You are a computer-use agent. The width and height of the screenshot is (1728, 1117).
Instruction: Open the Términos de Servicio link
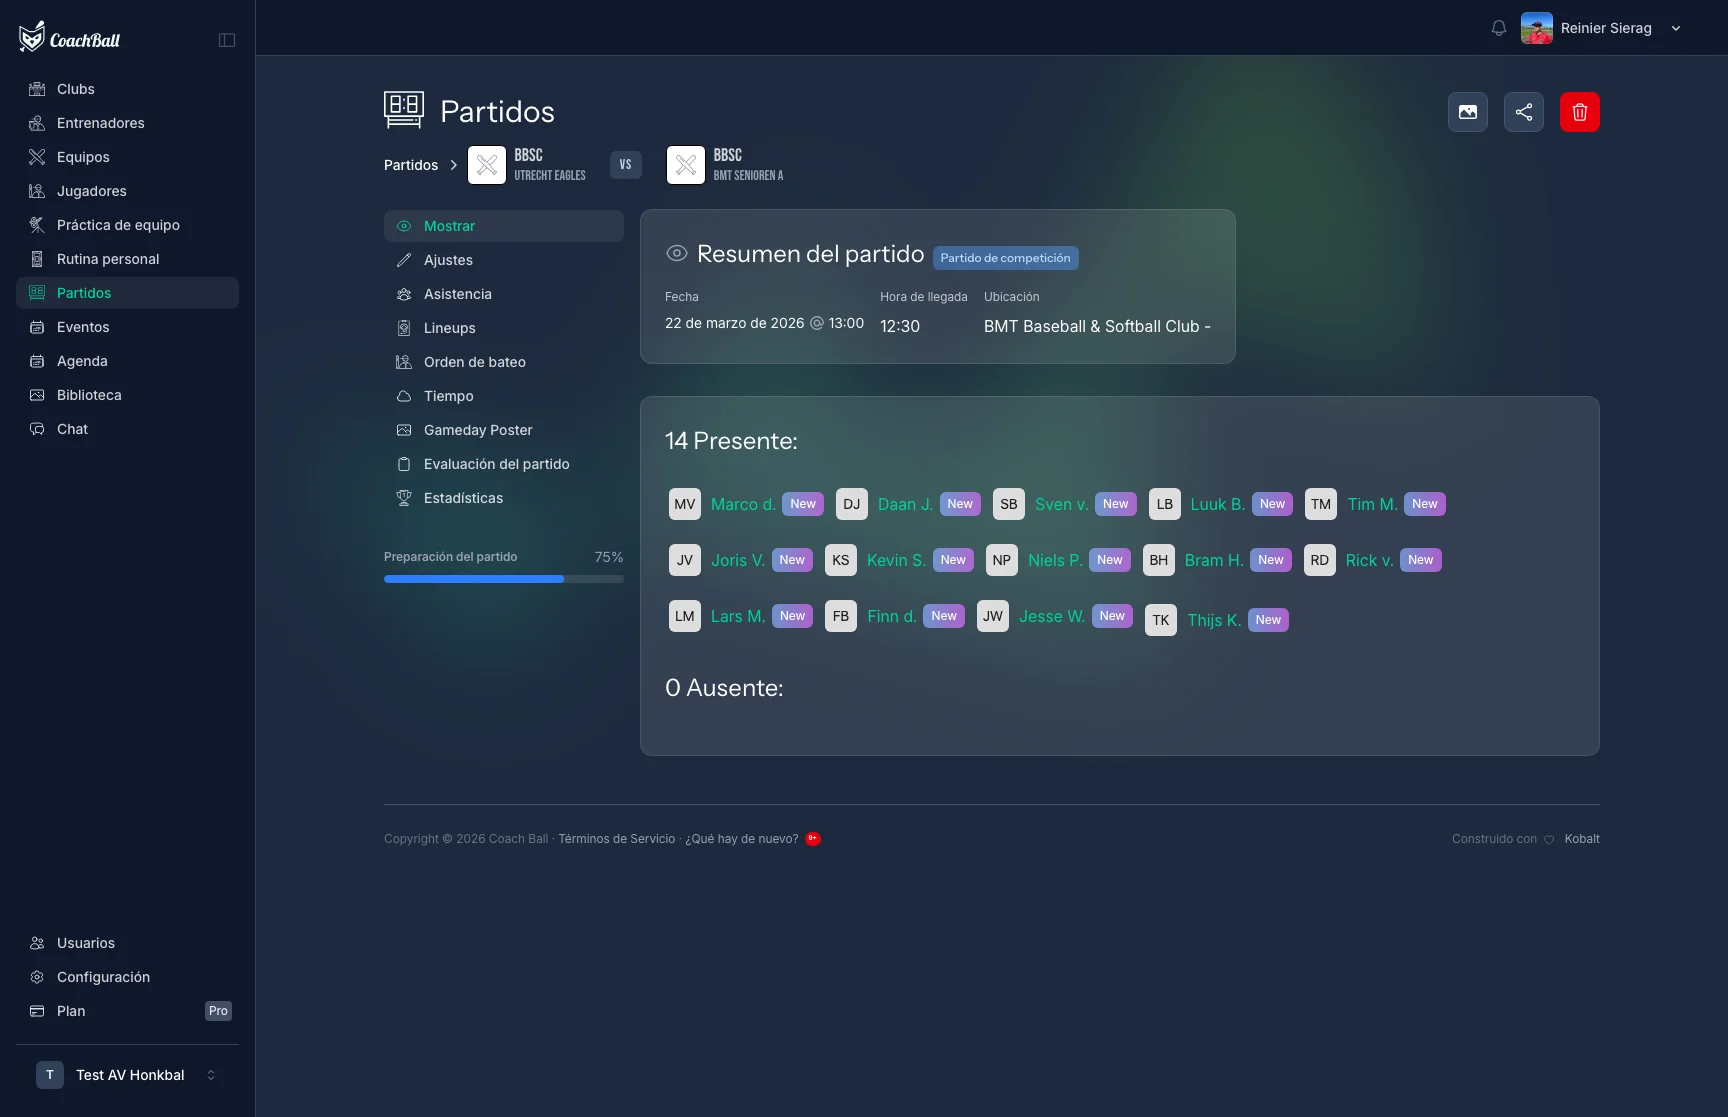(616, 839)
